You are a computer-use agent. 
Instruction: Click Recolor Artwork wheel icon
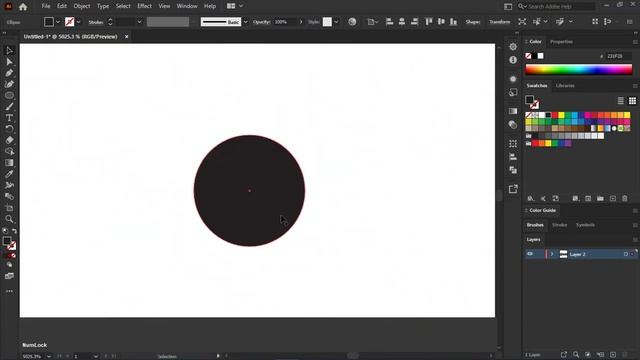[352, 22]
